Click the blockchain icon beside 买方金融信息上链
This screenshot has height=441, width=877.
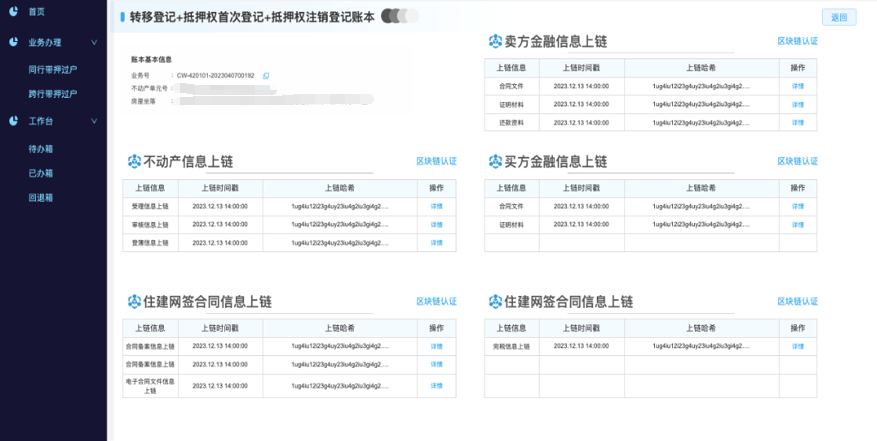496,161
